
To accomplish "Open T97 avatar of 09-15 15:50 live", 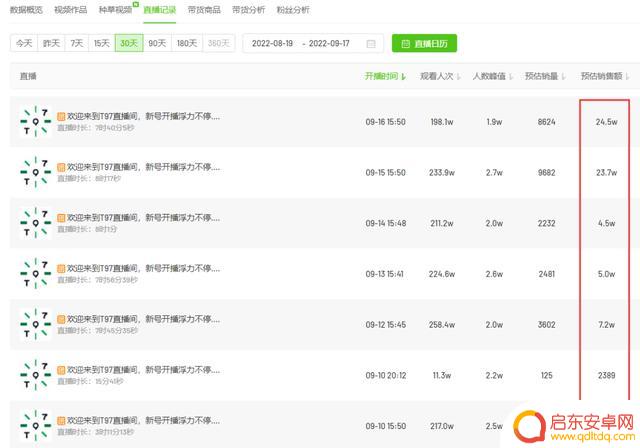I will [36, 172].
